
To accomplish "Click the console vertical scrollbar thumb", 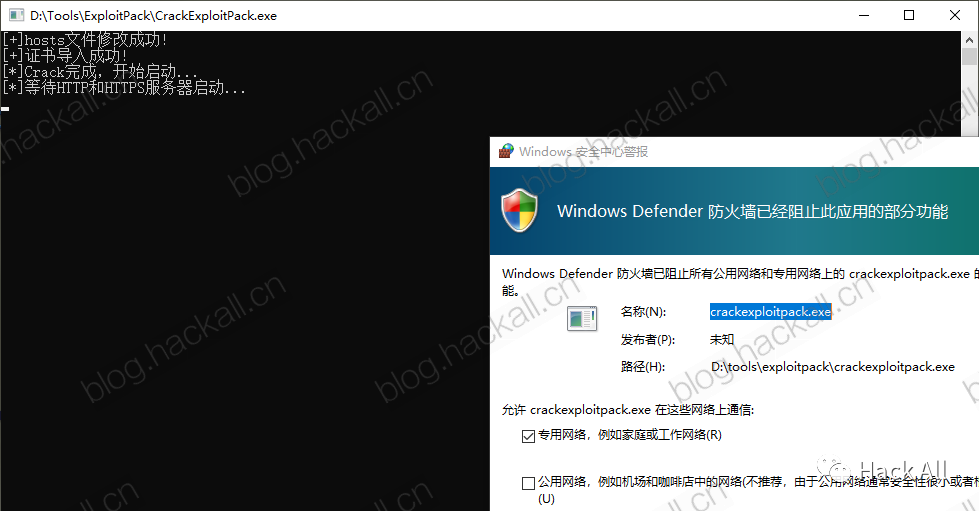I will click(x=970, y=56).
